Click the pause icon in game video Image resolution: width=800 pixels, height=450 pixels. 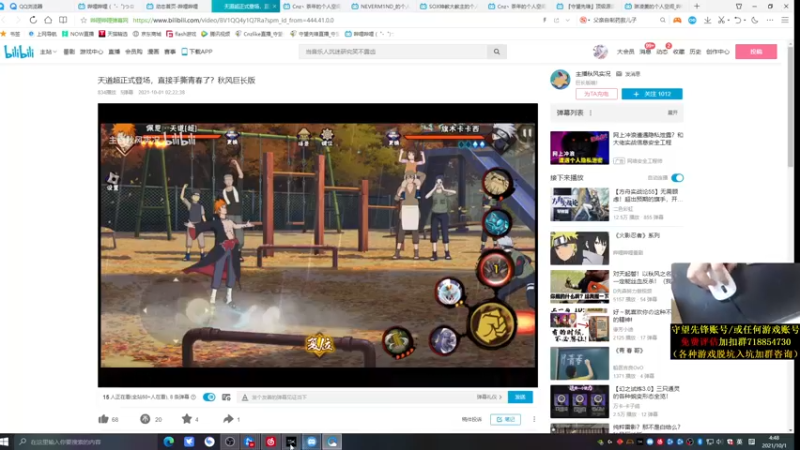click(527, 133)
